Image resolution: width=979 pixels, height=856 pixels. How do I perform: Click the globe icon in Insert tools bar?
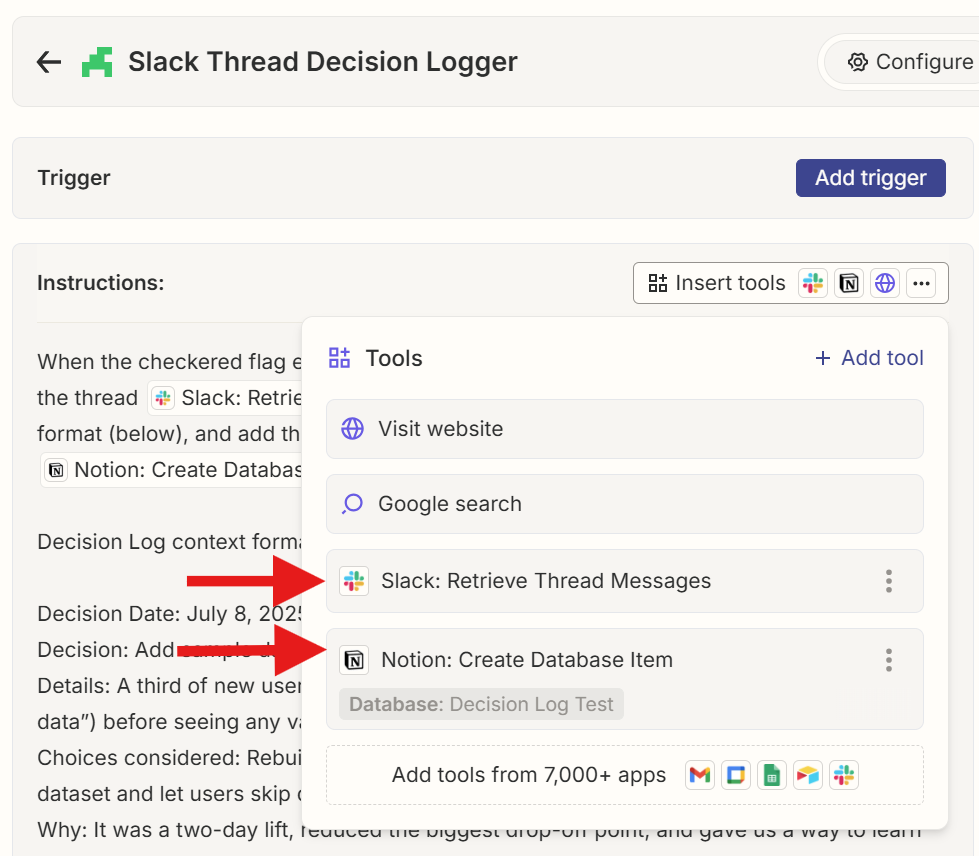[885, 283]
